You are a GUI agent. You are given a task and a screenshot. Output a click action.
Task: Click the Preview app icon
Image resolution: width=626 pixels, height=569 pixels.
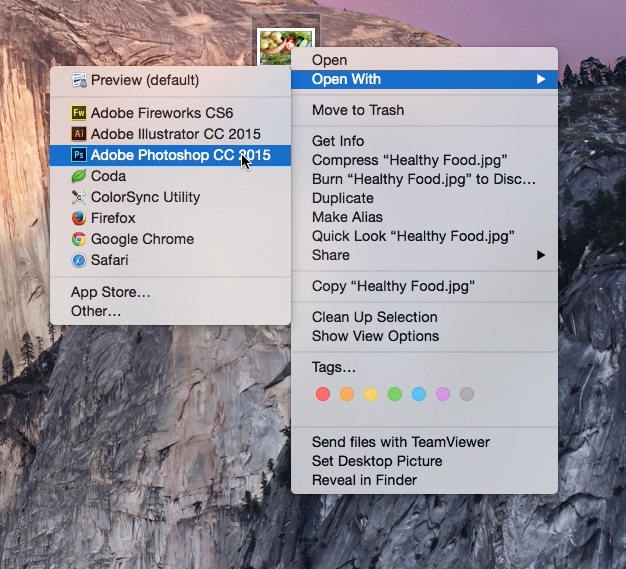[x=79, y=80]
